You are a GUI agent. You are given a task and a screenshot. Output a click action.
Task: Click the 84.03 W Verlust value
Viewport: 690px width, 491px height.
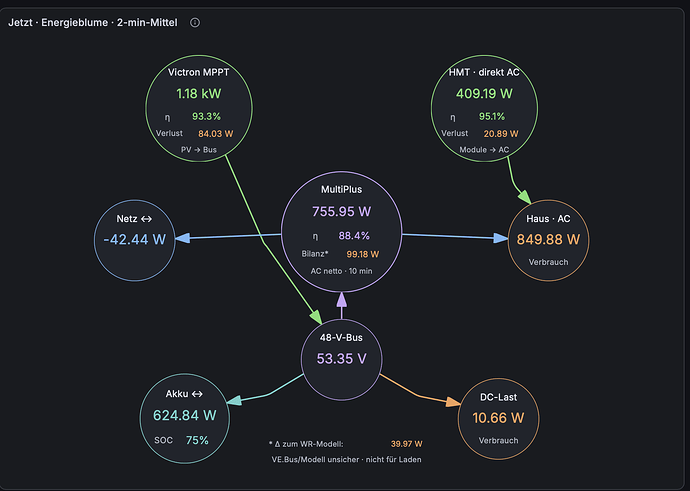point(216,134)
